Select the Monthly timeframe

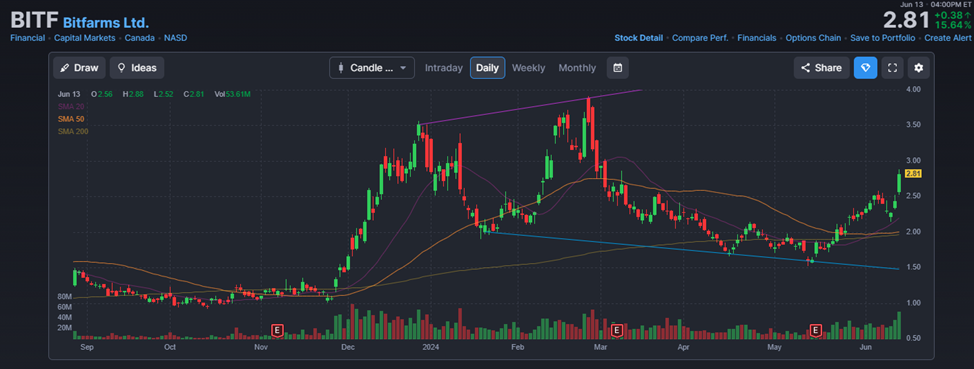point(577,68)
